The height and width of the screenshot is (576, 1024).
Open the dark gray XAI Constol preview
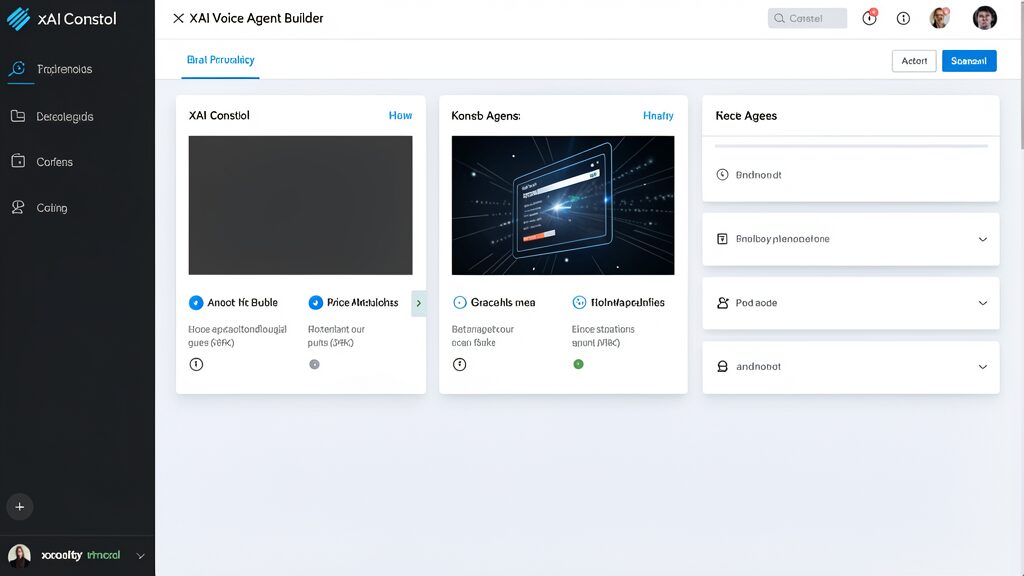300,205
